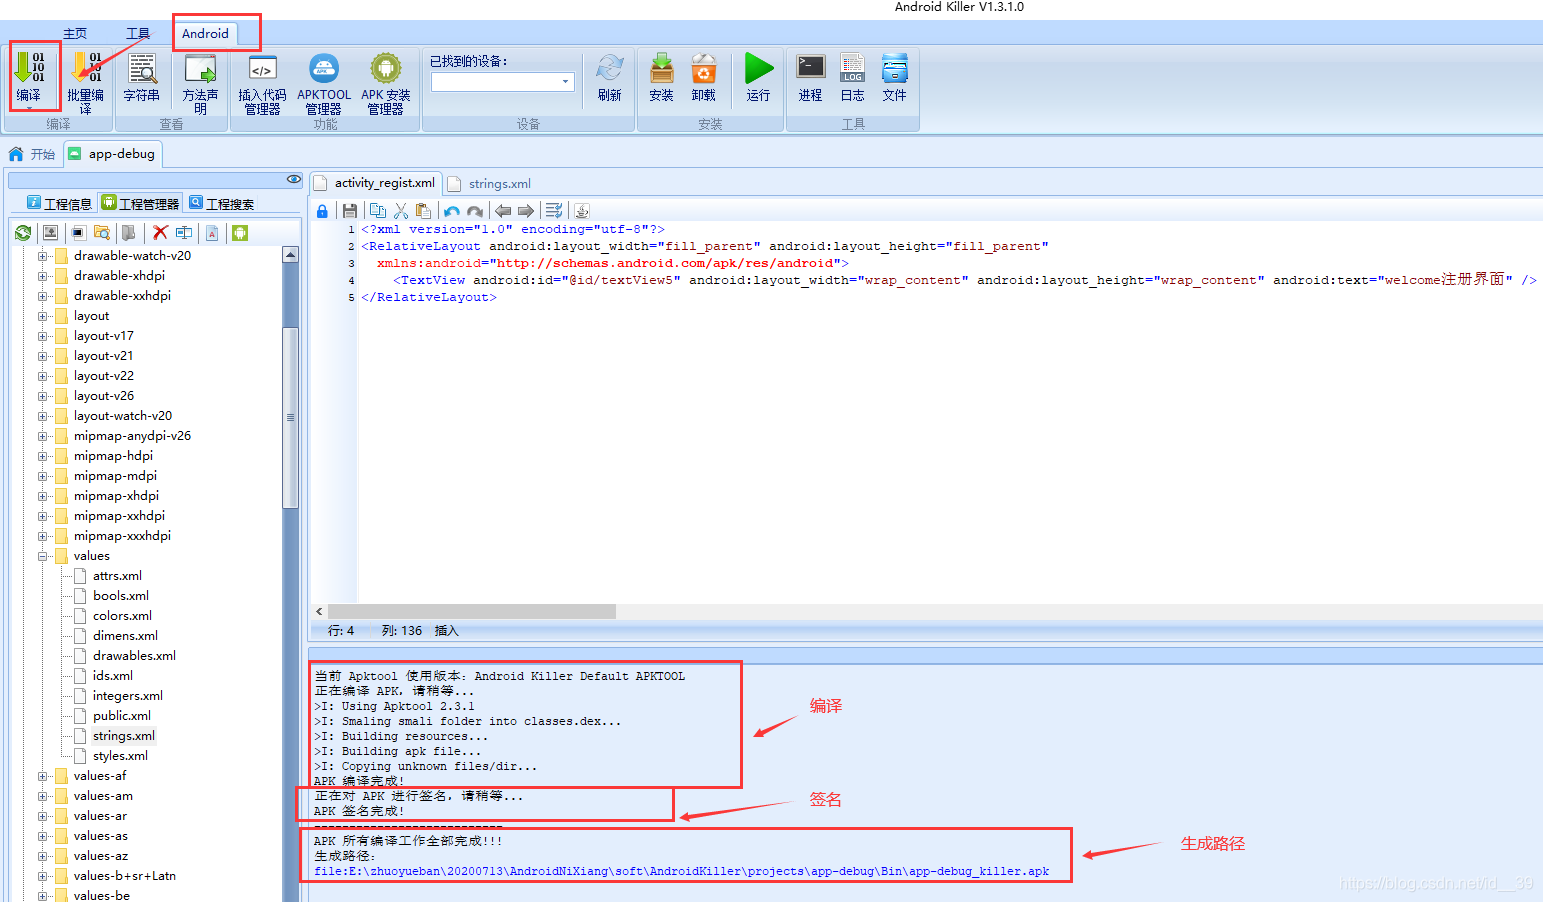The image size is (1543, 902).
Task: Click the green refresh icon in project tree toolbar
Action: [23, 233]
